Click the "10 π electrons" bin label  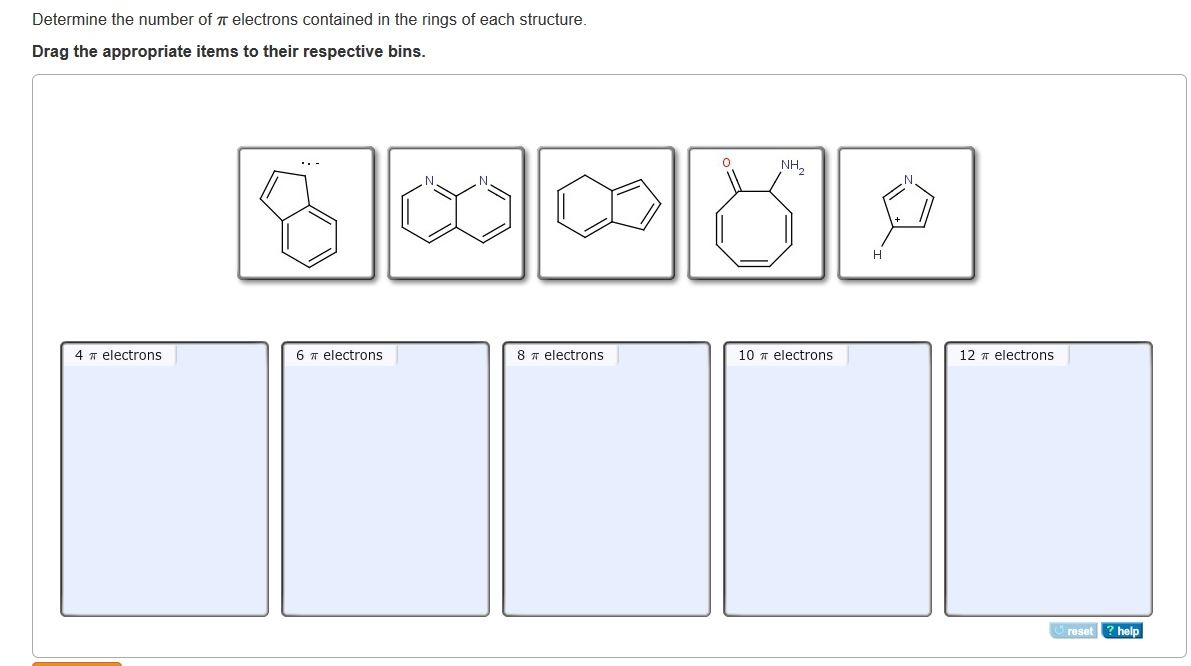click(785, 355)
